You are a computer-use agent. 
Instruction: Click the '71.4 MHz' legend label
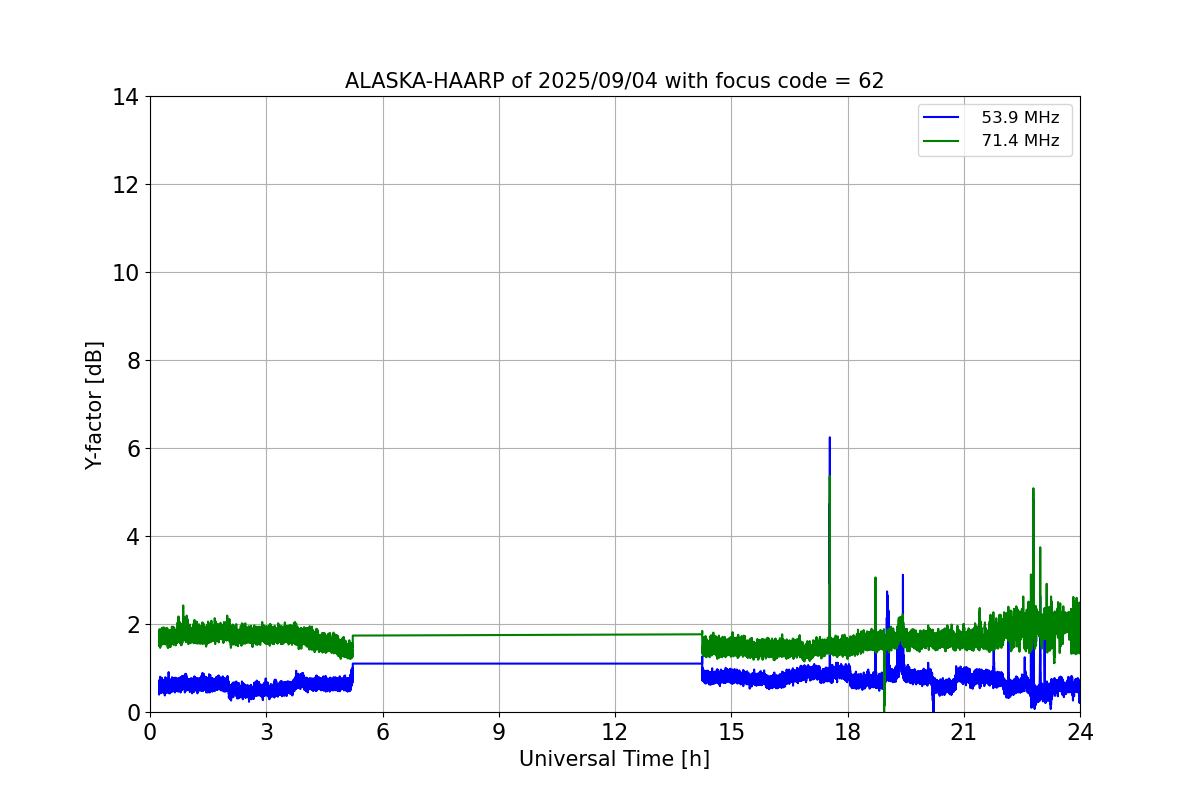pos(1020,141)
